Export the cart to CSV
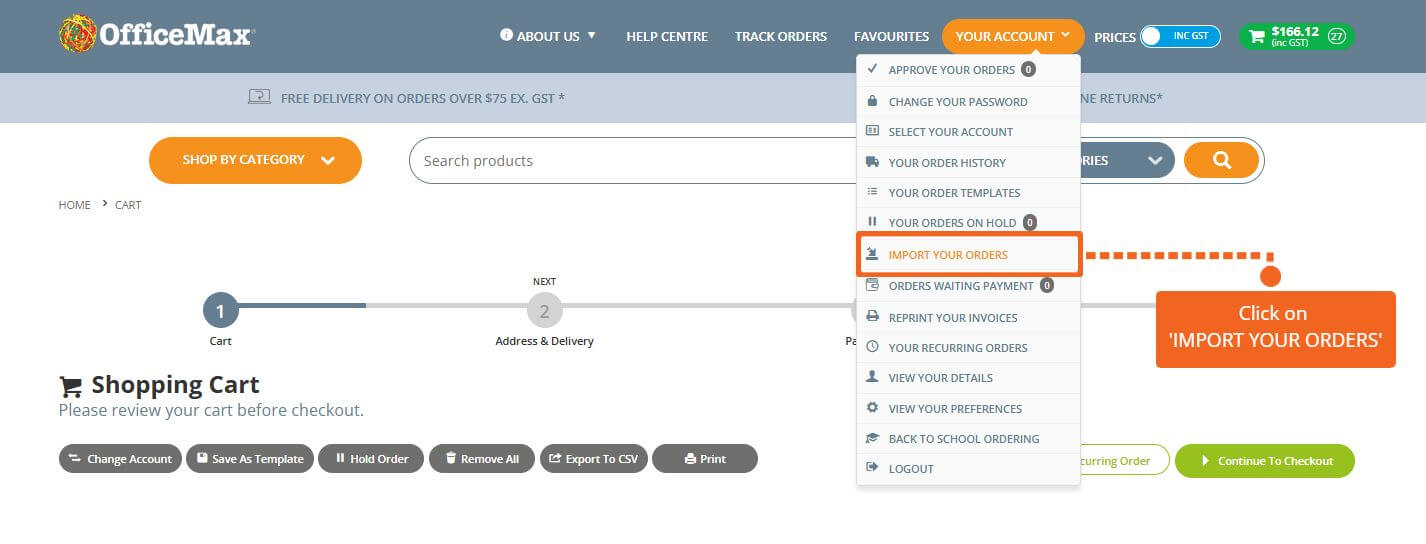This screenshot has width=1426, height=544. pyautogui.click(x=594, y=459)
